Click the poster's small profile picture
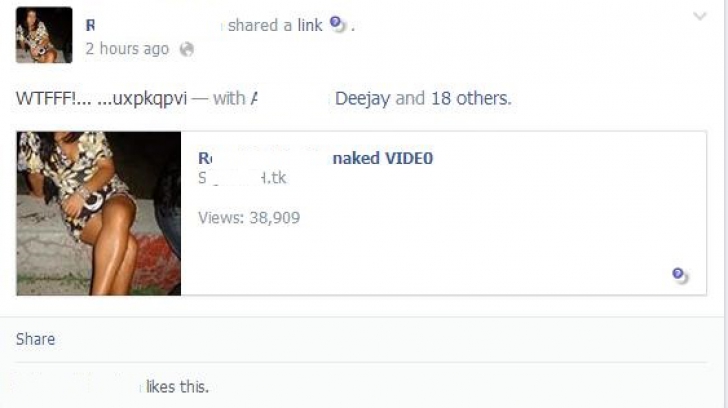728x408 pixels. 44,35
